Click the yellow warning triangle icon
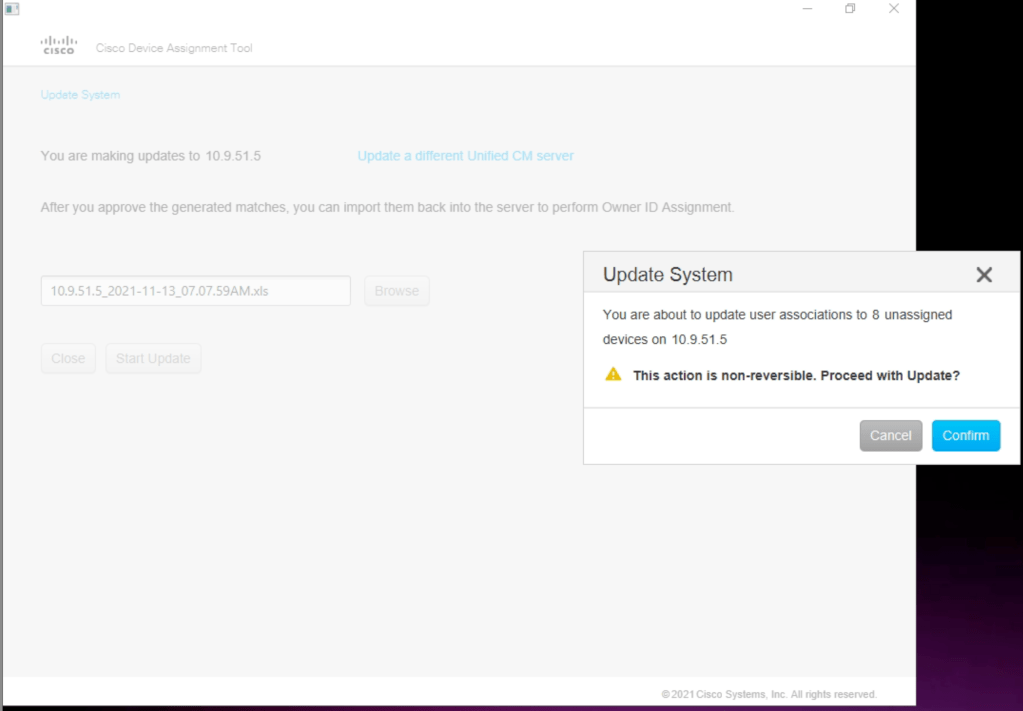The image size is (1023, 711). (614, 375)
